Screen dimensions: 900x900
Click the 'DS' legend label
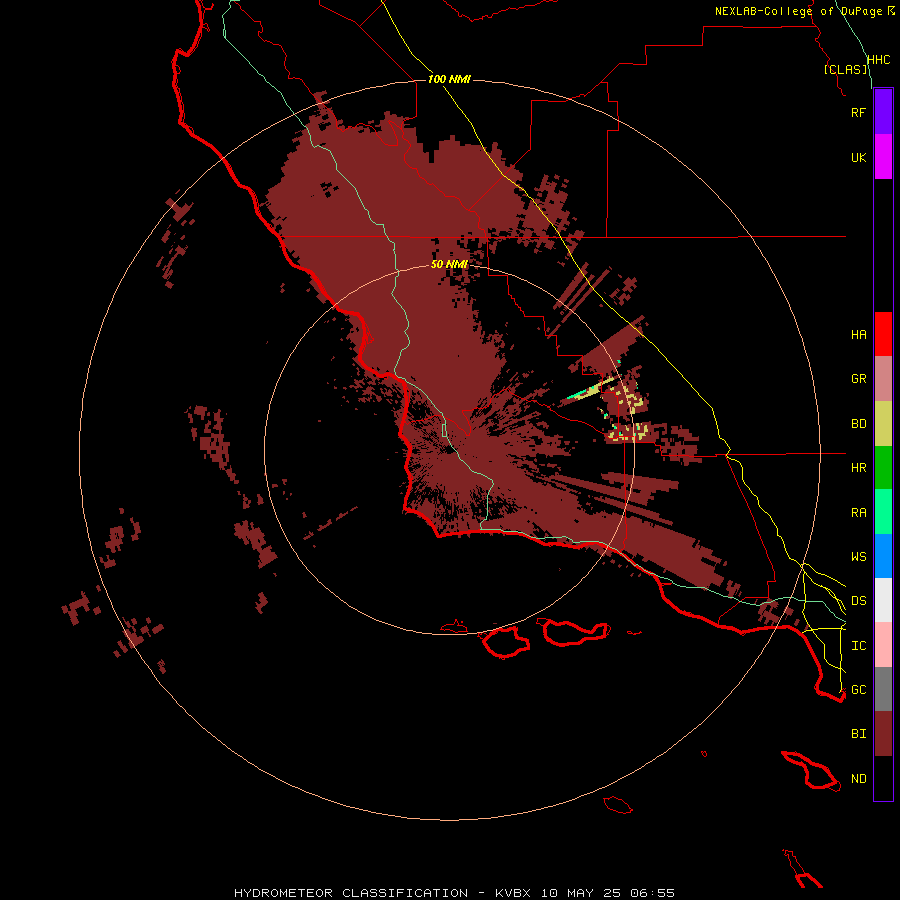tap(859, 601)
